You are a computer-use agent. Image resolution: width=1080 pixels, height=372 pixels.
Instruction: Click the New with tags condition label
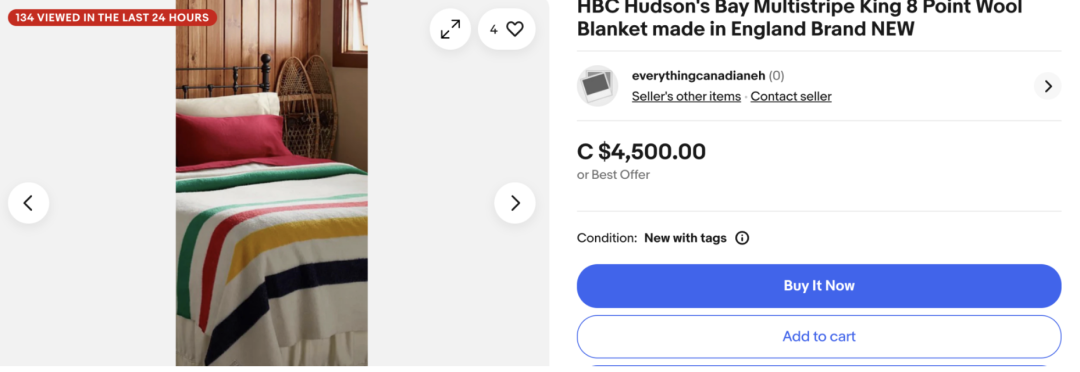tap(685, 238)
